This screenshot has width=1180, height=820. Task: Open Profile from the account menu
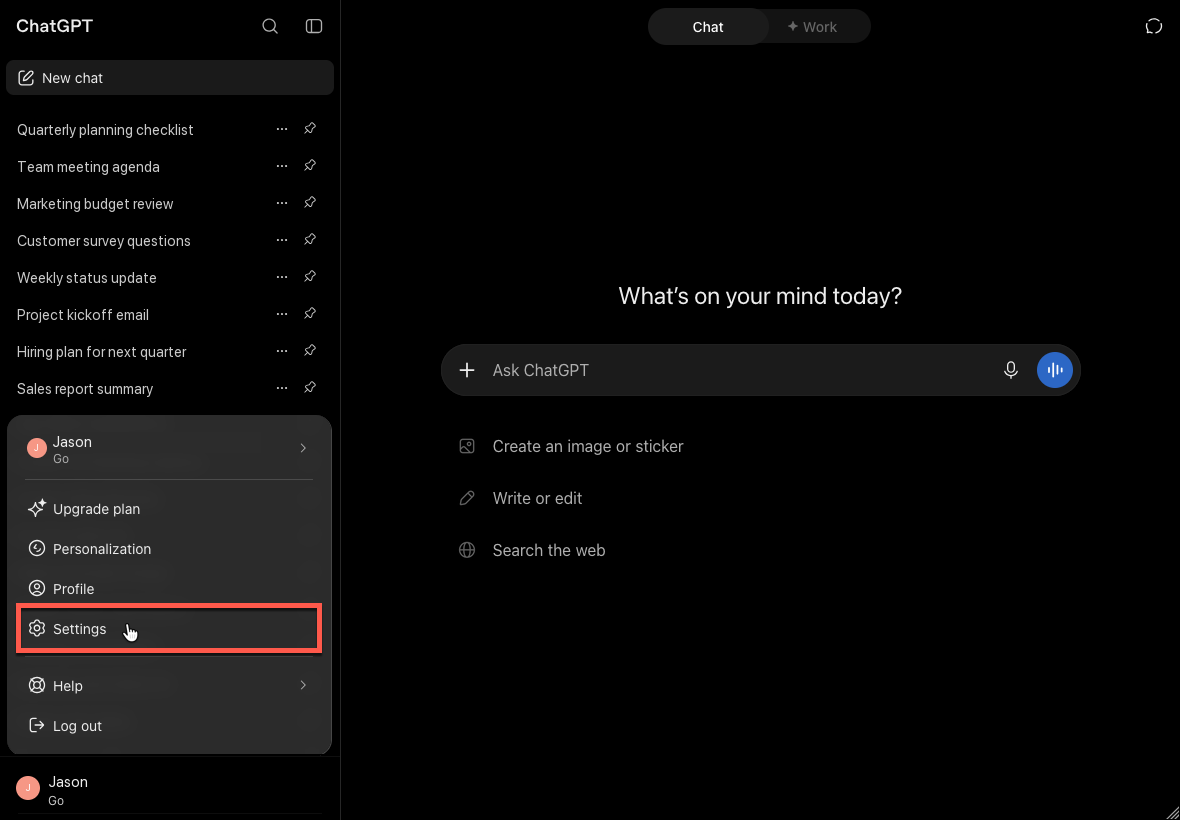click(x=169, y=588)
